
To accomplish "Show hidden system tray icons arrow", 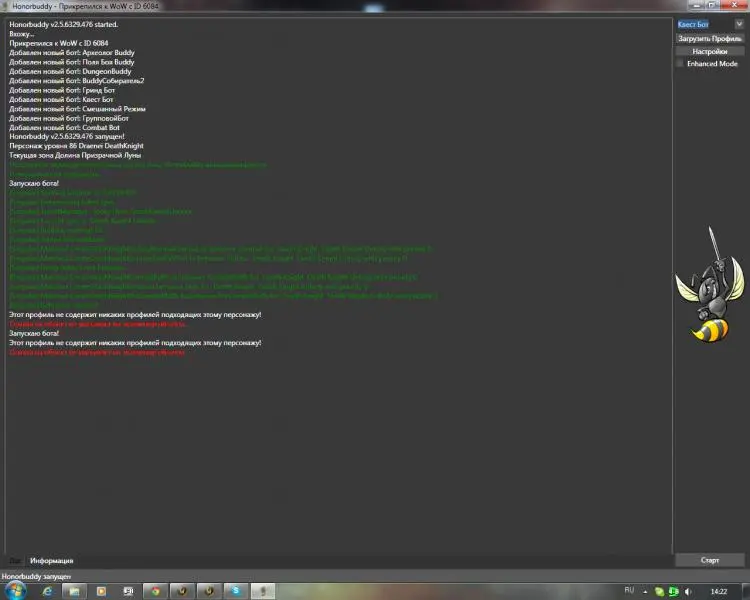I will (x=645, y=591).
